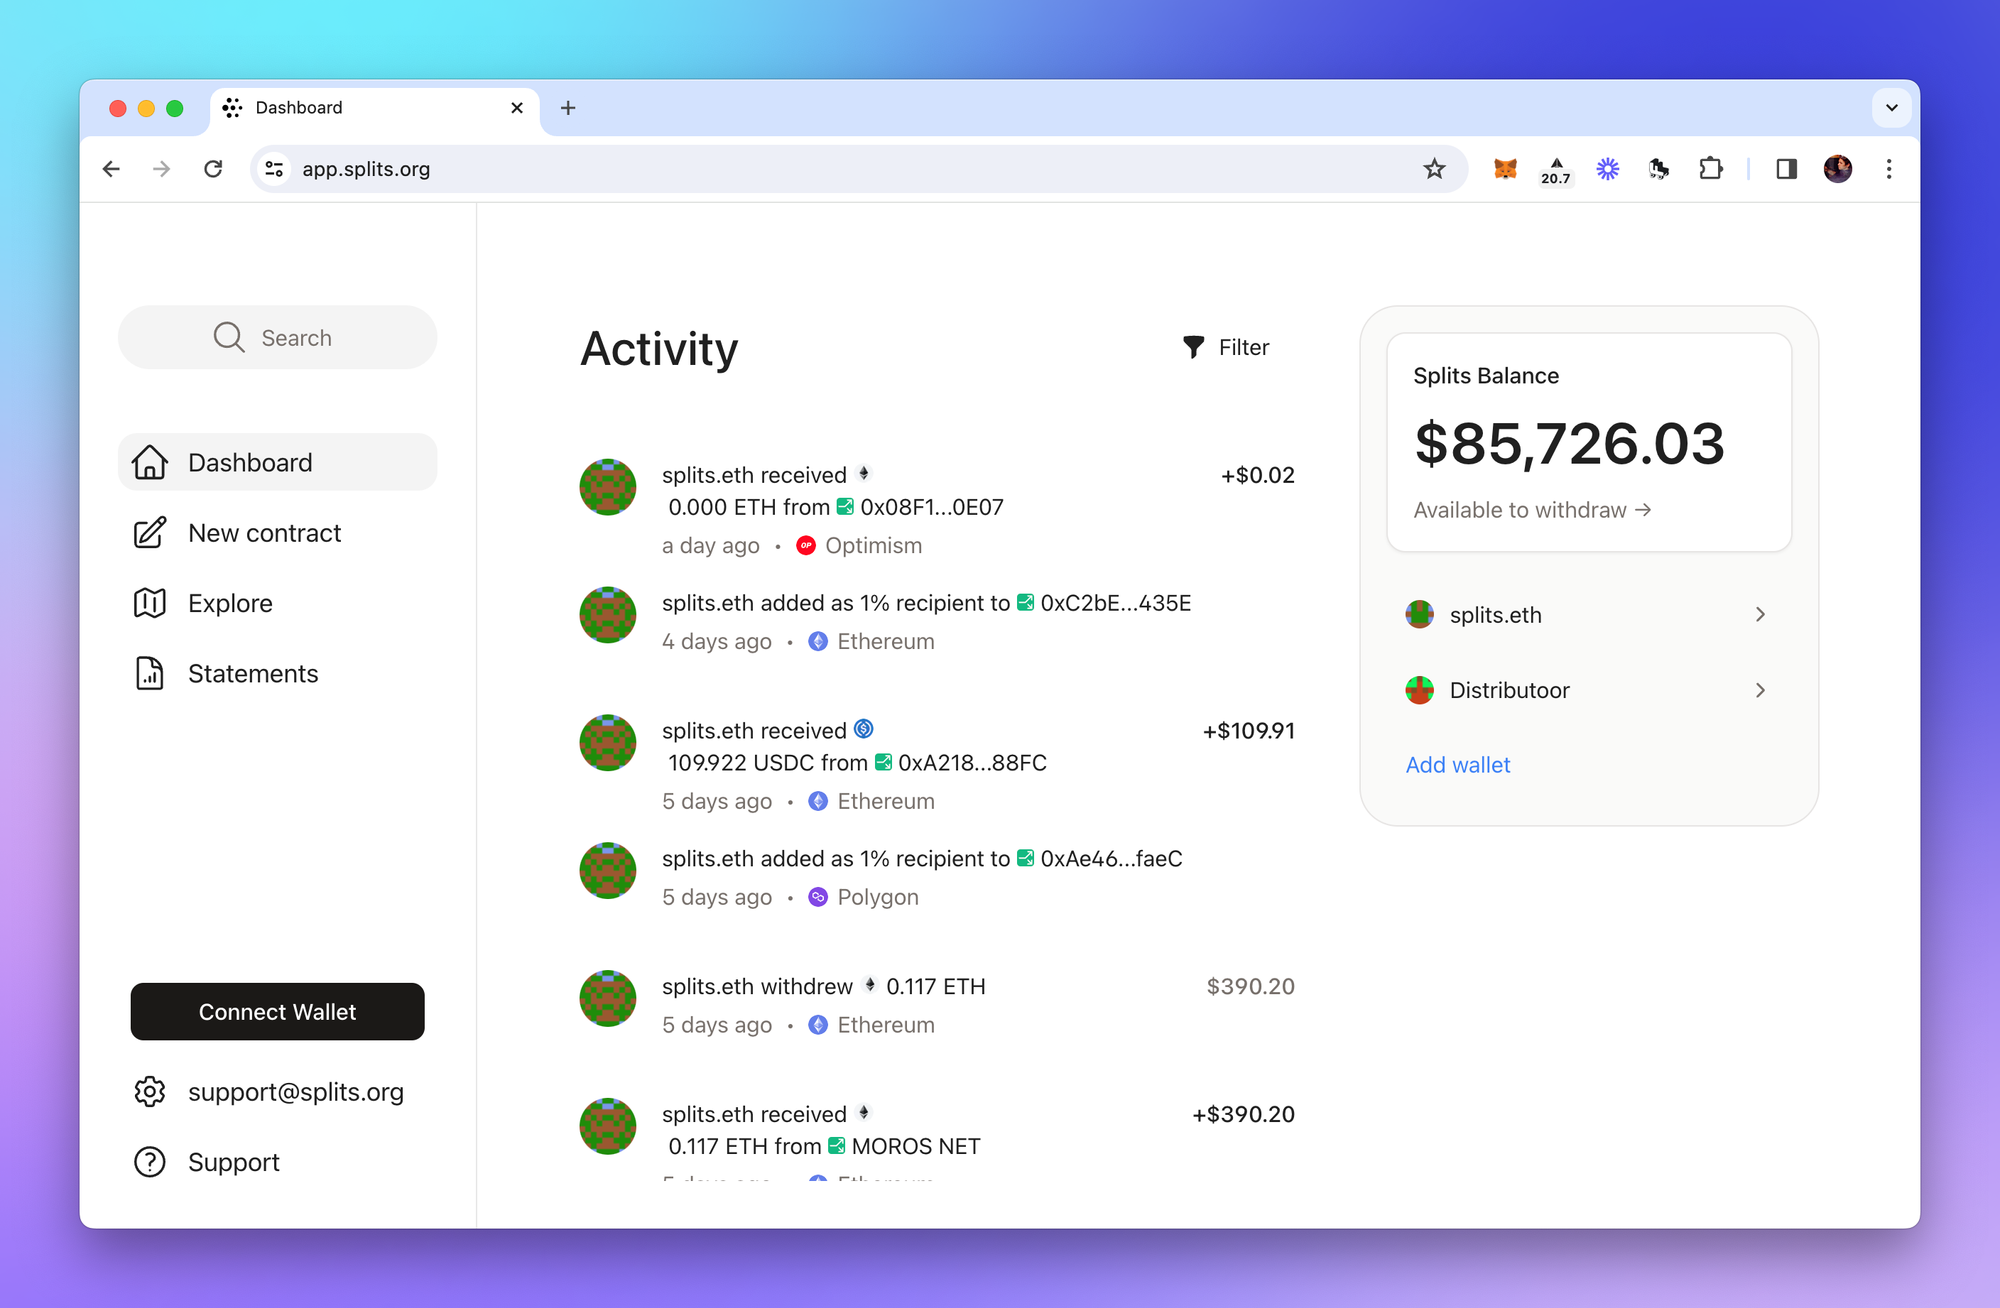Viewport: 2000px width, 1308px height.
Task: Click the Filter funnel icon
Action: [1193, 347]
